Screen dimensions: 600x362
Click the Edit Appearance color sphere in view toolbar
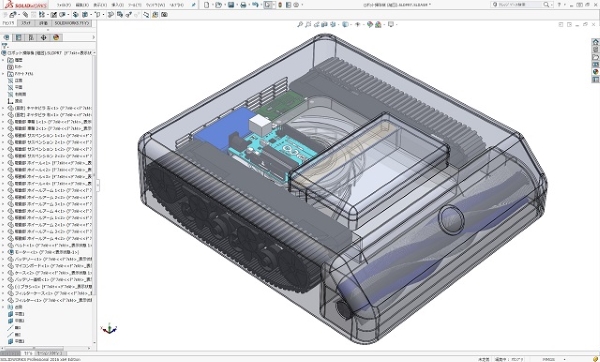(370, 24)
